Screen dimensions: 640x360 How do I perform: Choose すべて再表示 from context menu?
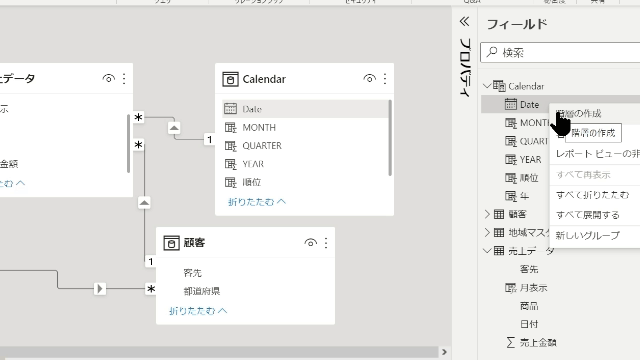(595, 175)
